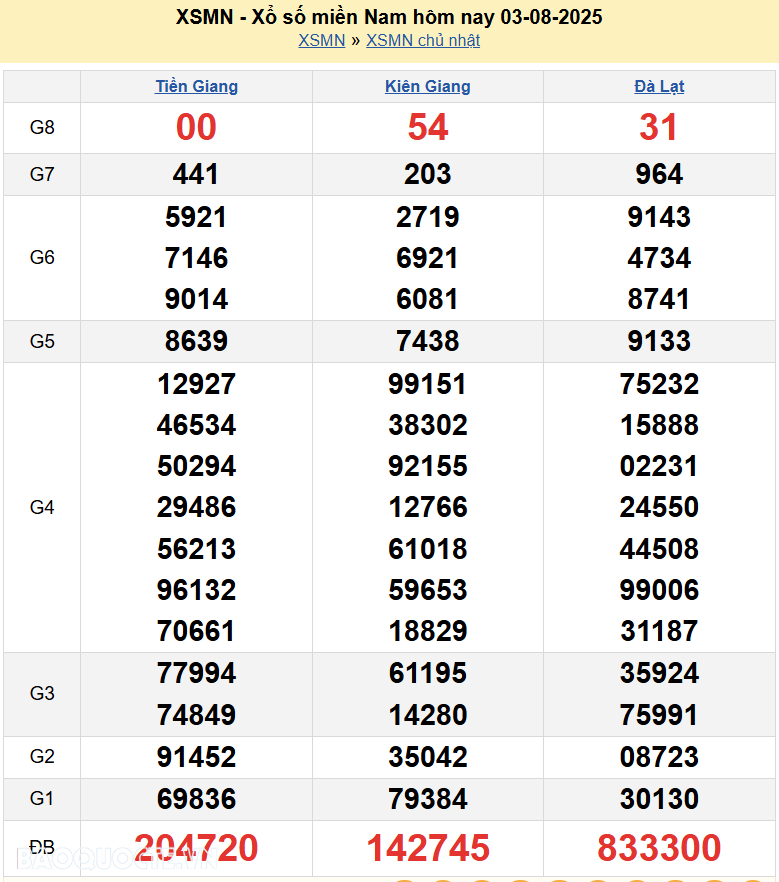
Task: Open the XSMN chủ nhật link
Action: [x=422, y=40]
